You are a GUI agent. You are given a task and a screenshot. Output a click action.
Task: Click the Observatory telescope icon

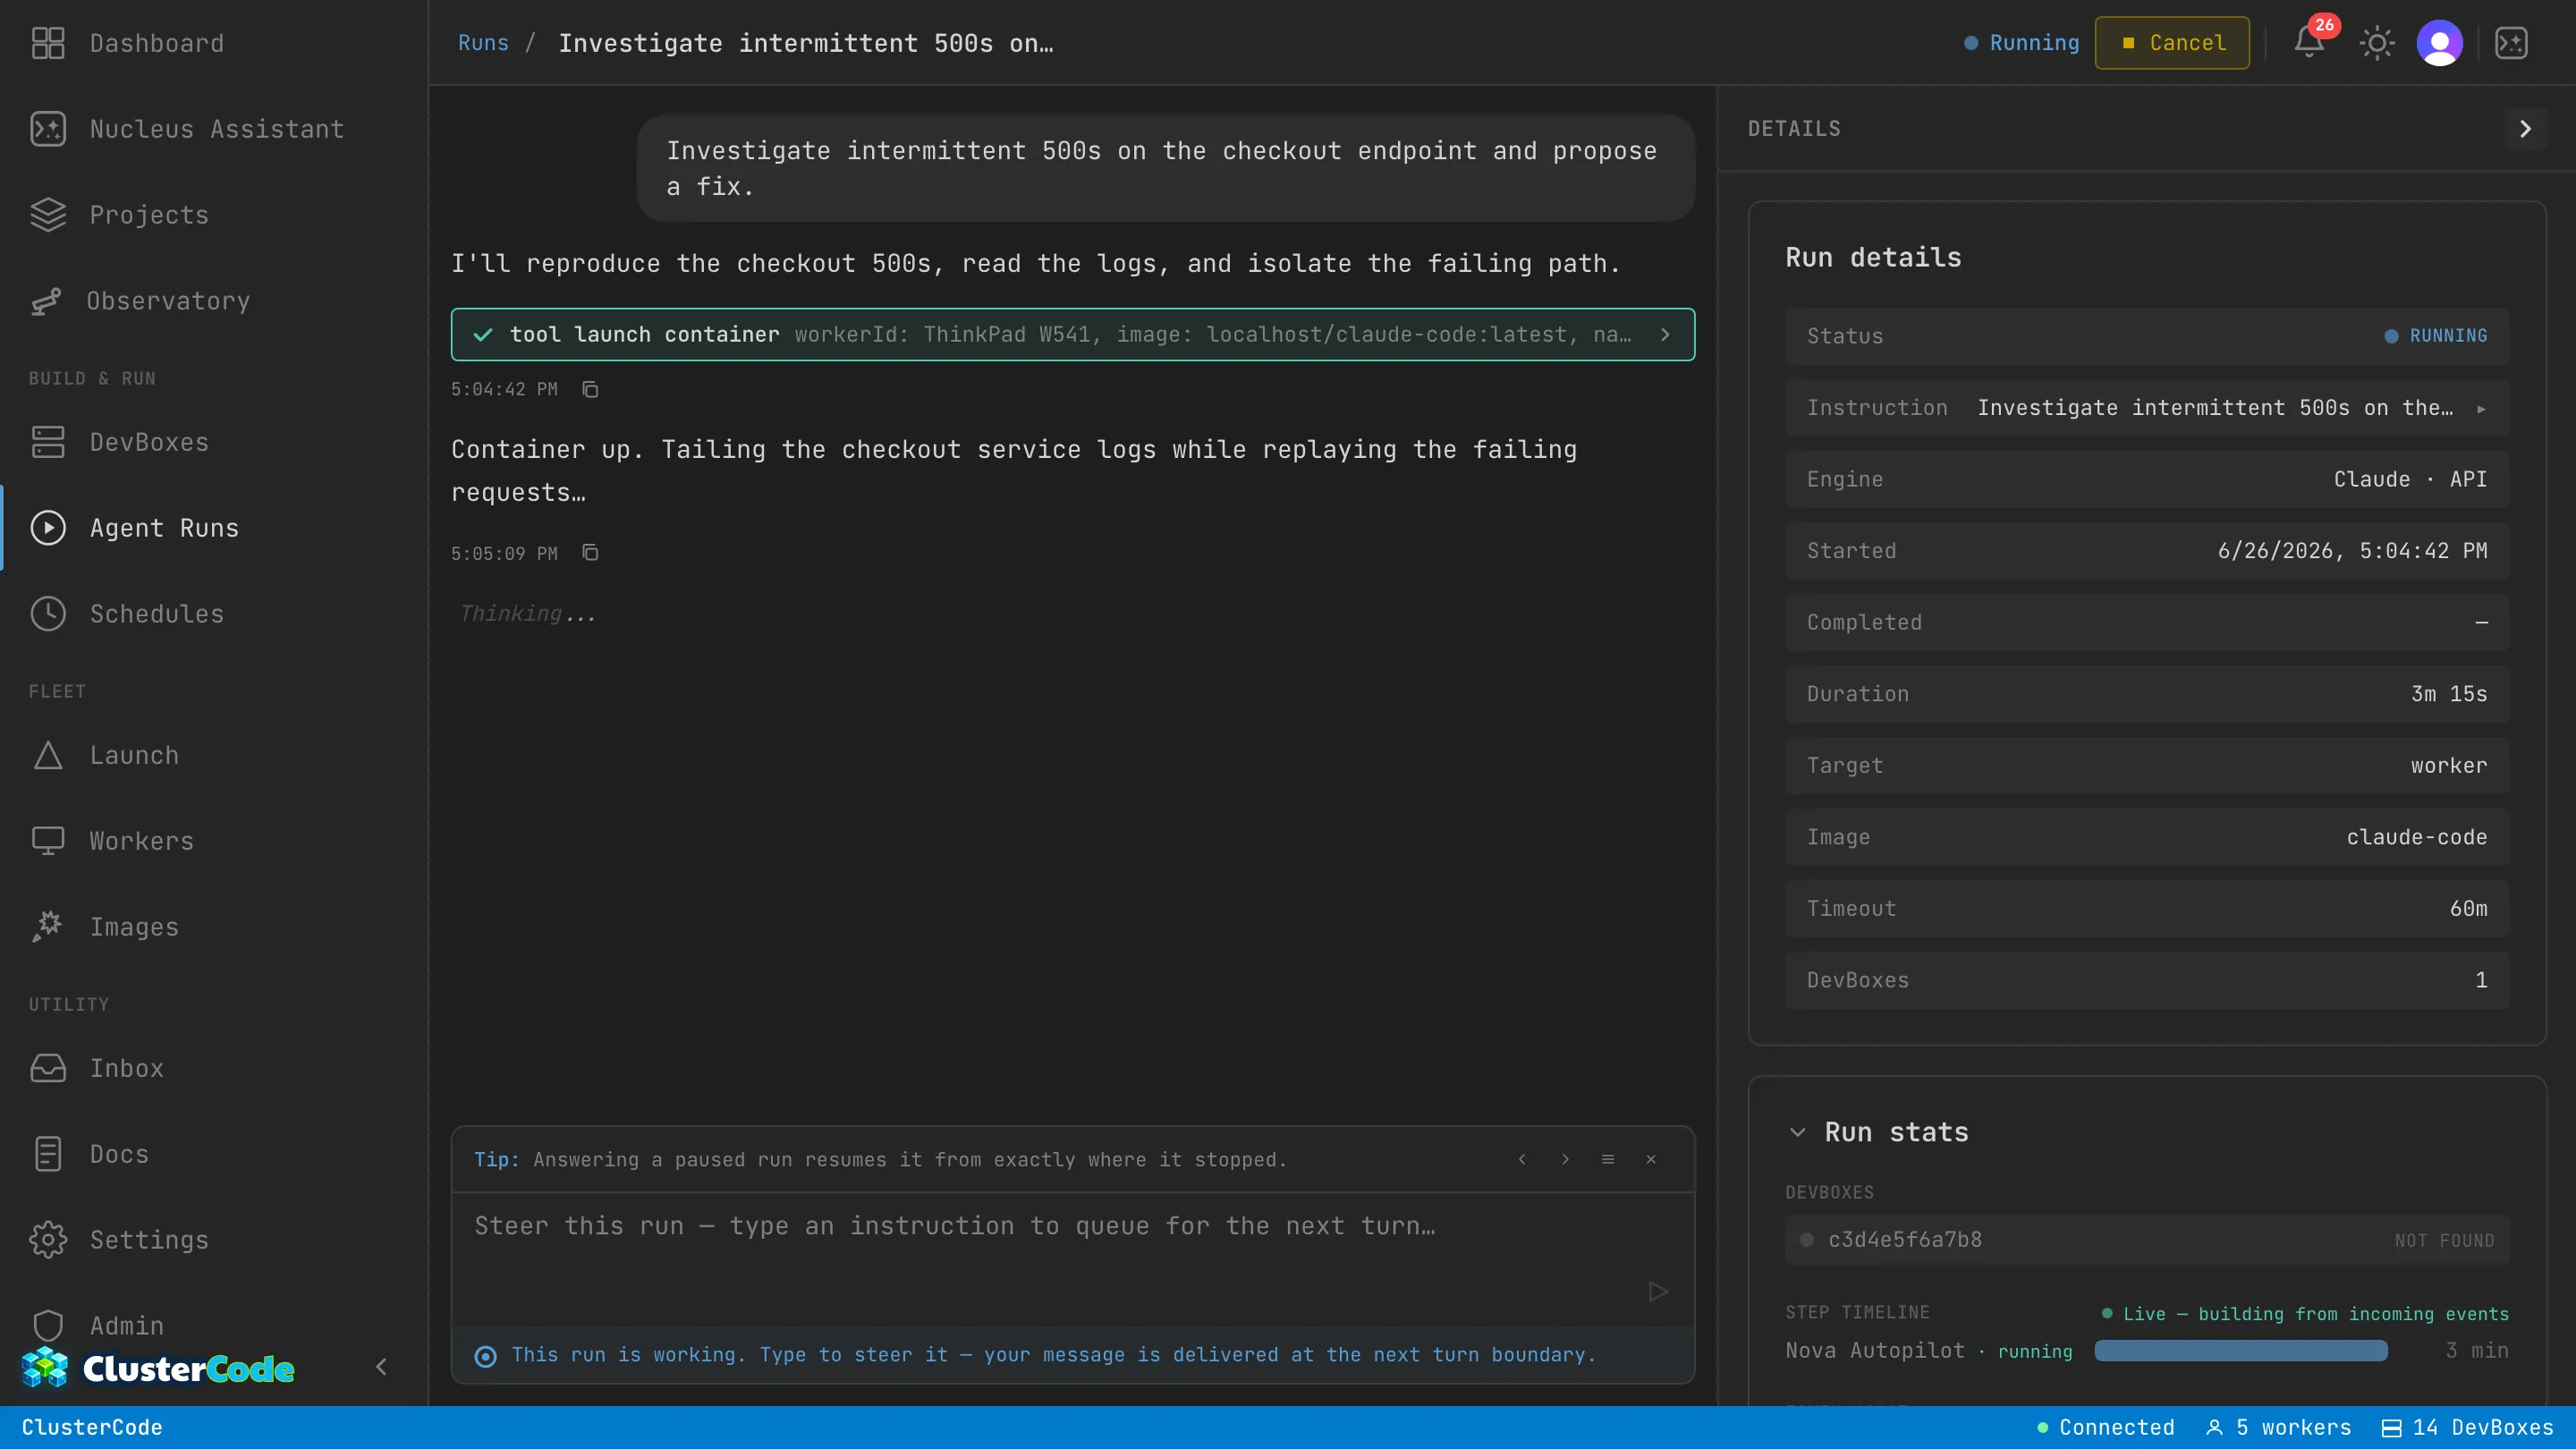click(46, 301)
